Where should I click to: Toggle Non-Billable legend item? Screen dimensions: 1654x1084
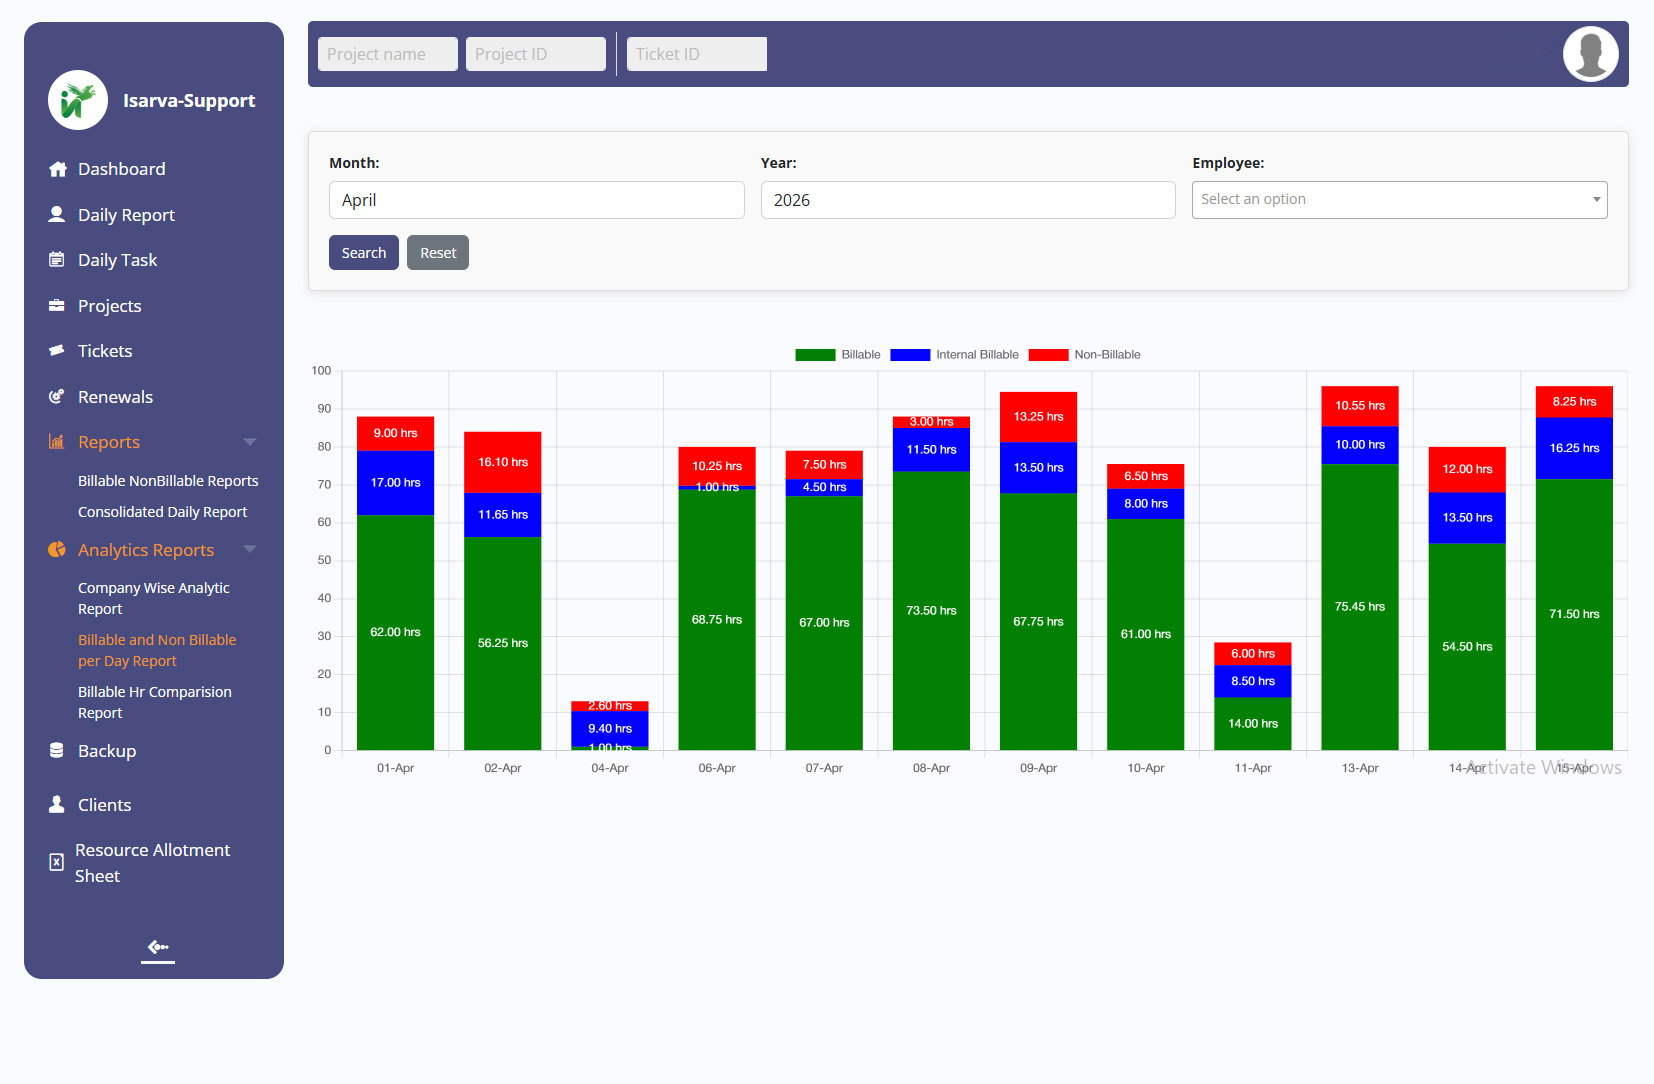(1084, 355)
